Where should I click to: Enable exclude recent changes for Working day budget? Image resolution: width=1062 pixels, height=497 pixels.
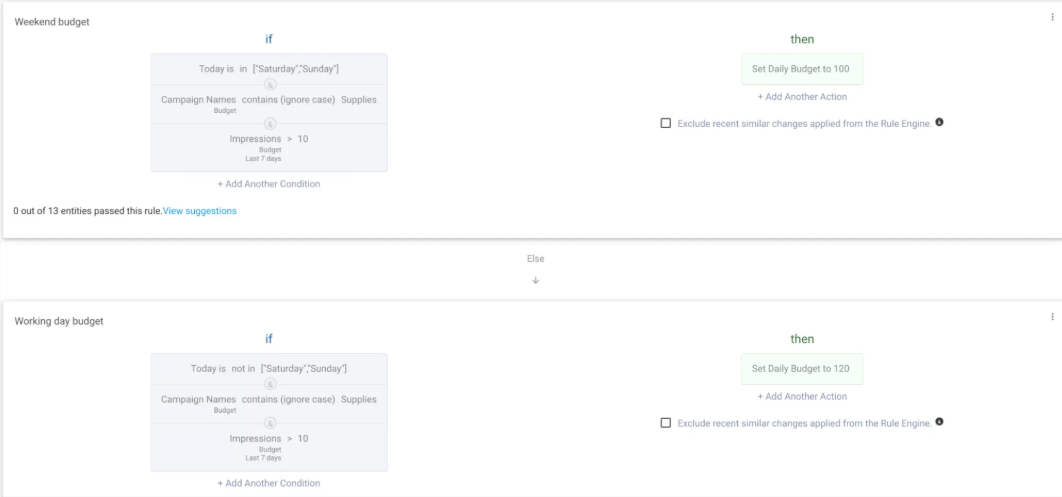(x=666, y=423)
